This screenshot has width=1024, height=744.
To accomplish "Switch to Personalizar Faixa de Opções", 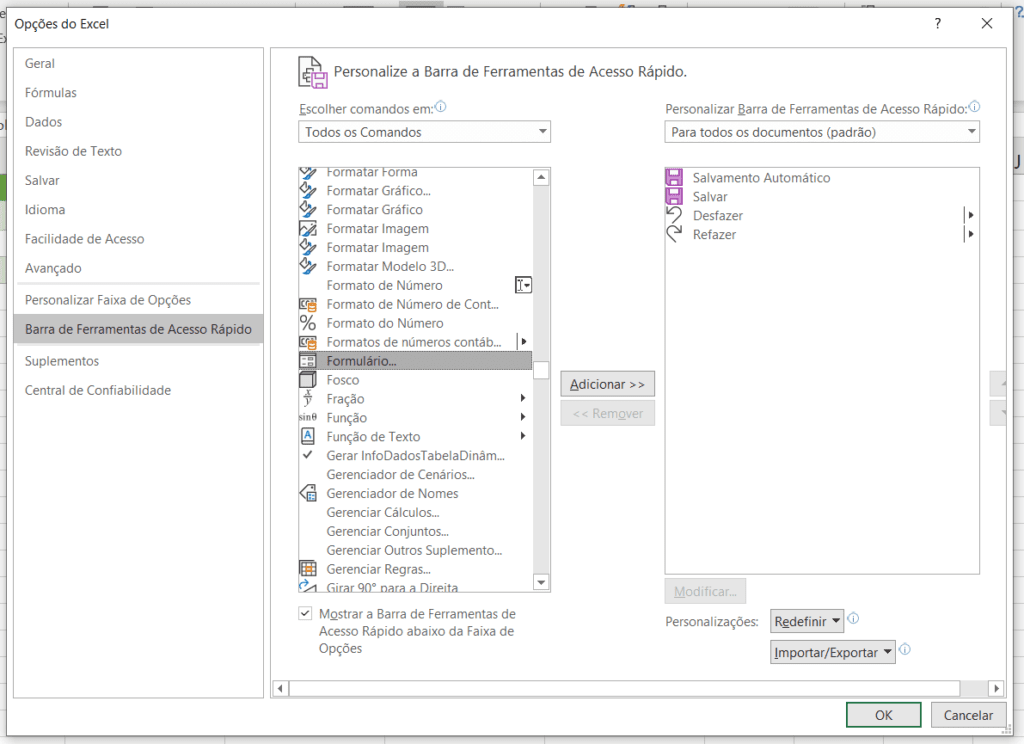I will [108, 300].
